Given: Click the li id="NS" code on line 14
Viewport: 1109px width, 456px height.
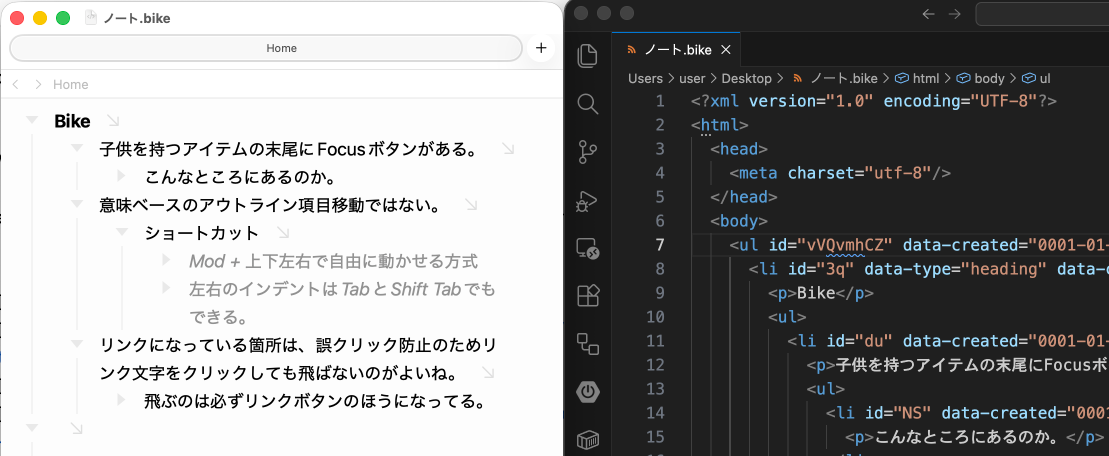Looking at the screenshot, I should pos(967,413).
